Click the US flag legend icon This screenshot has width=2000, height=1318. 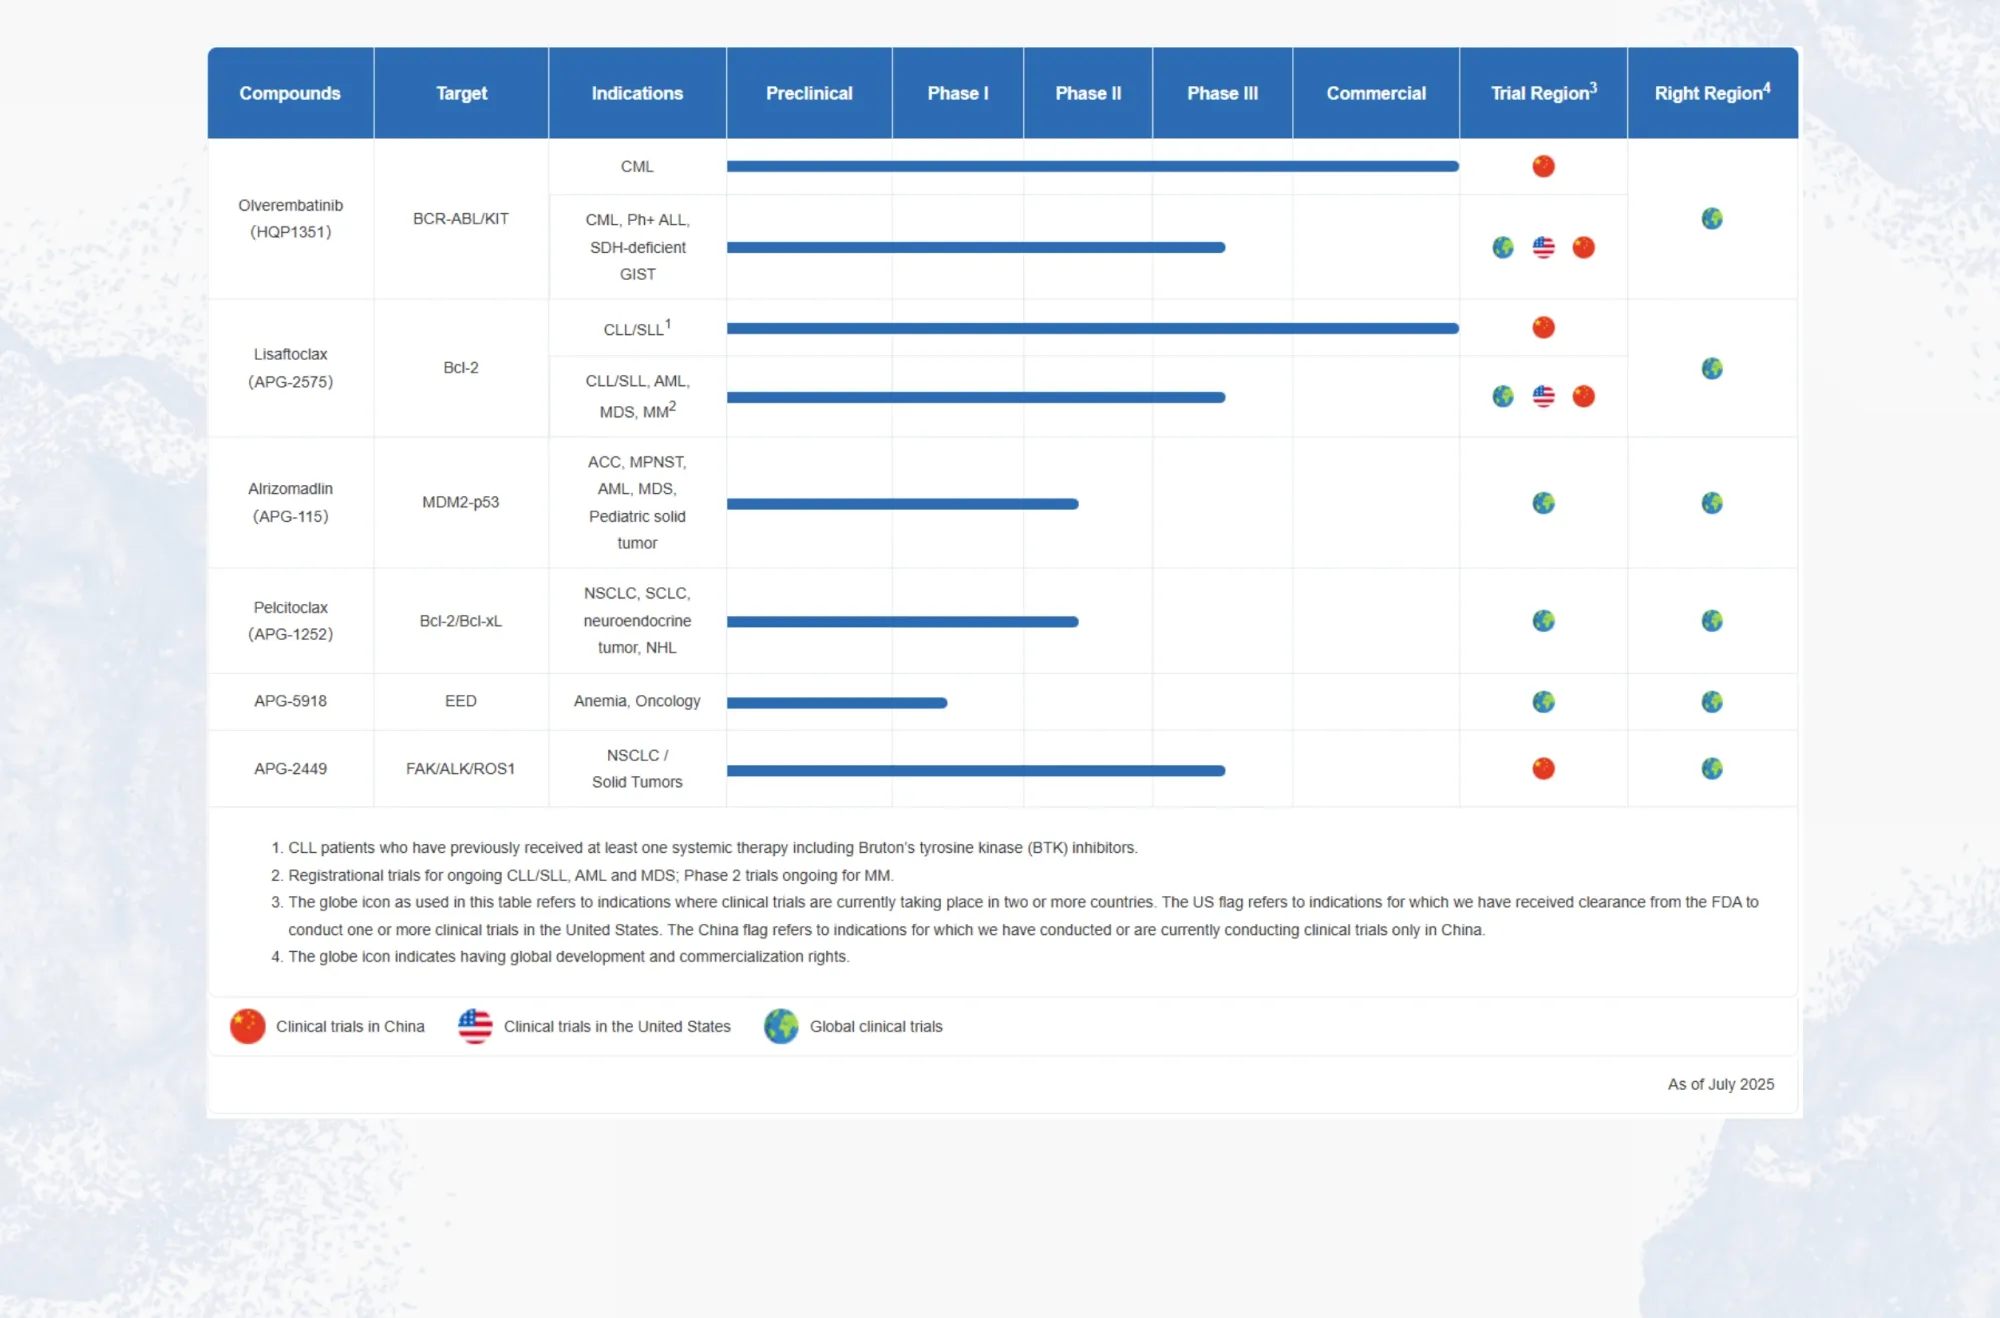click(x=474, y=1026)
